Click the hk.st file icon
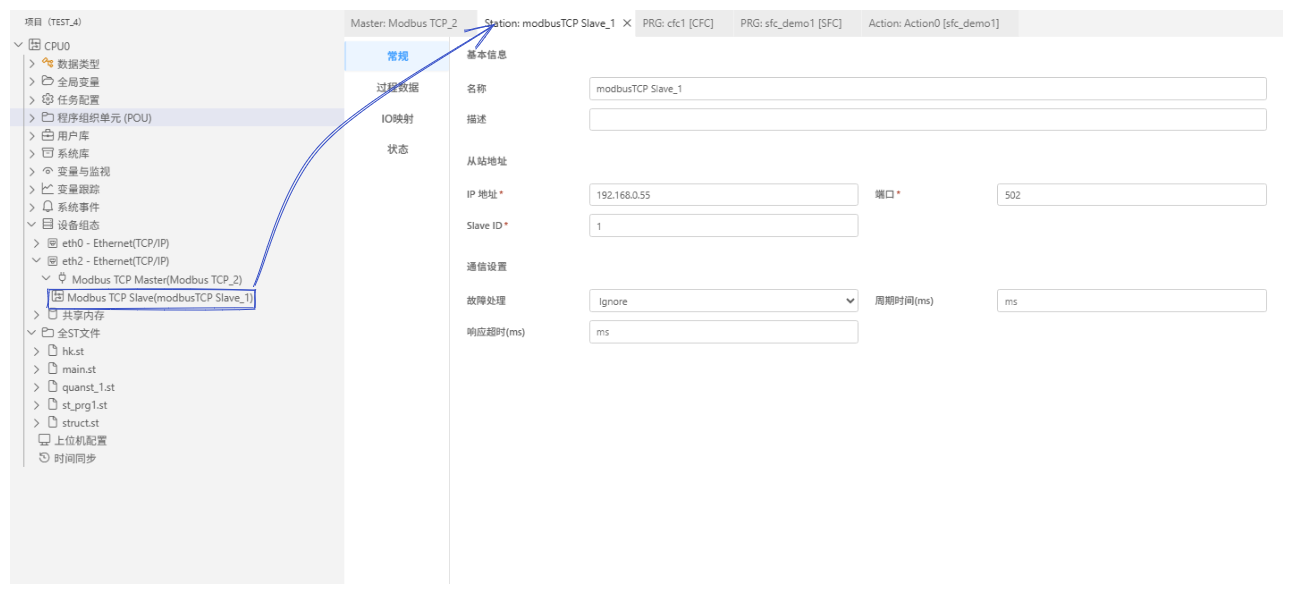1293x594 pixels. click(x=53, y=351)
